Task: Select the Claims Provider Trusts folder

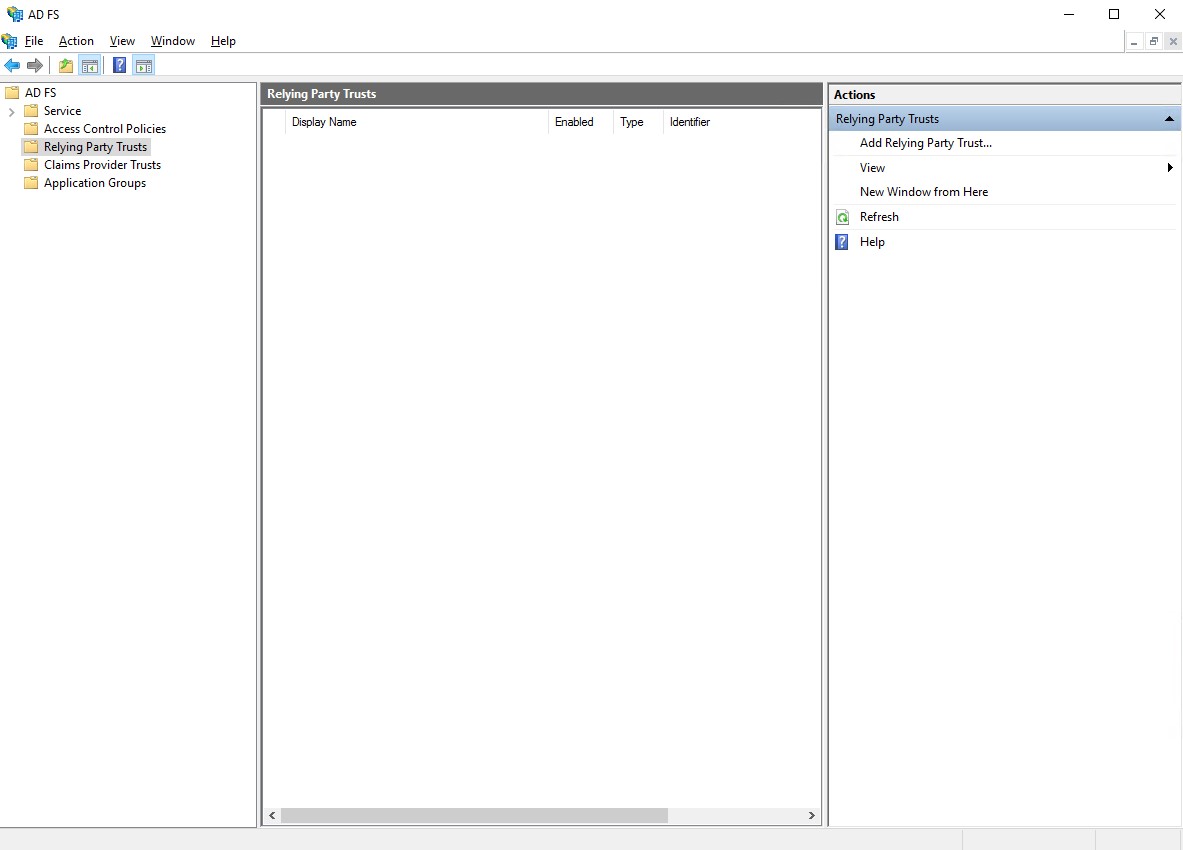Action: pos(102,164)
